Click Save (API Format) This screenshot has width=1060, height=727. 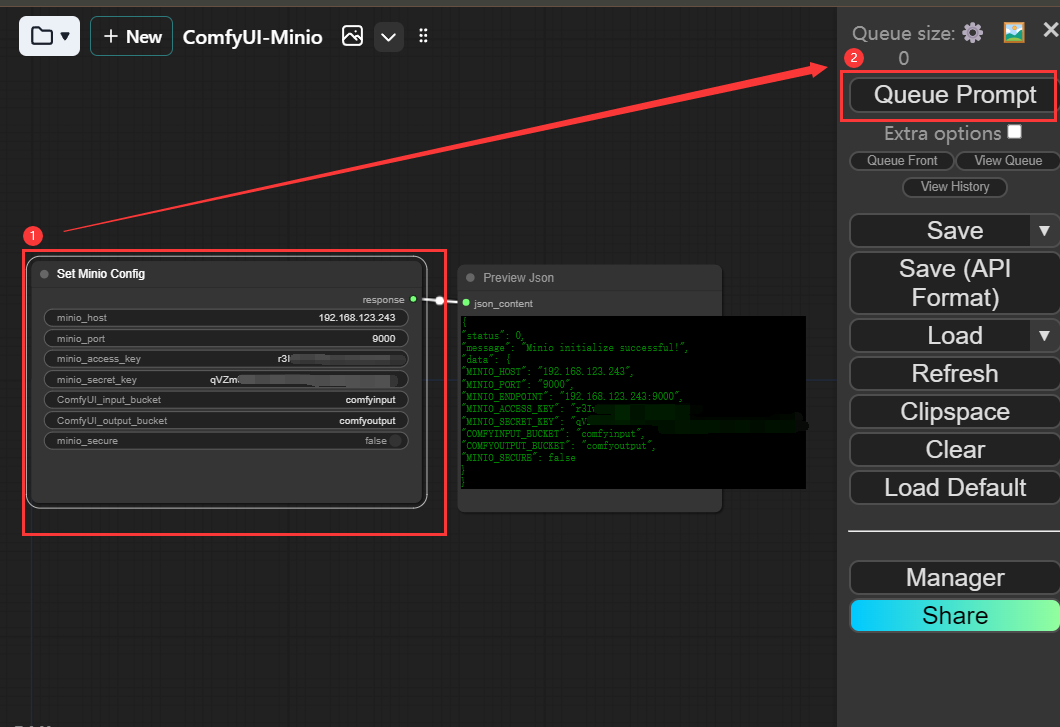tap(955, 283)
